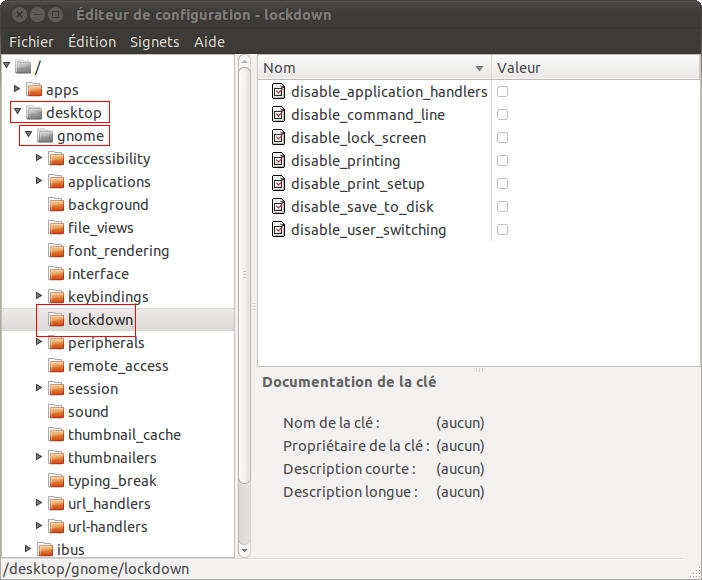
Task: Click the typing_break folder icon
Action: coord(56,481)
